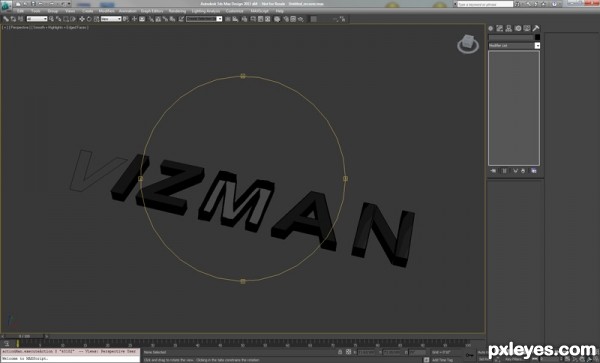Open the Perspective viewport label menu
600x363 pixels.
click(19, 28)
